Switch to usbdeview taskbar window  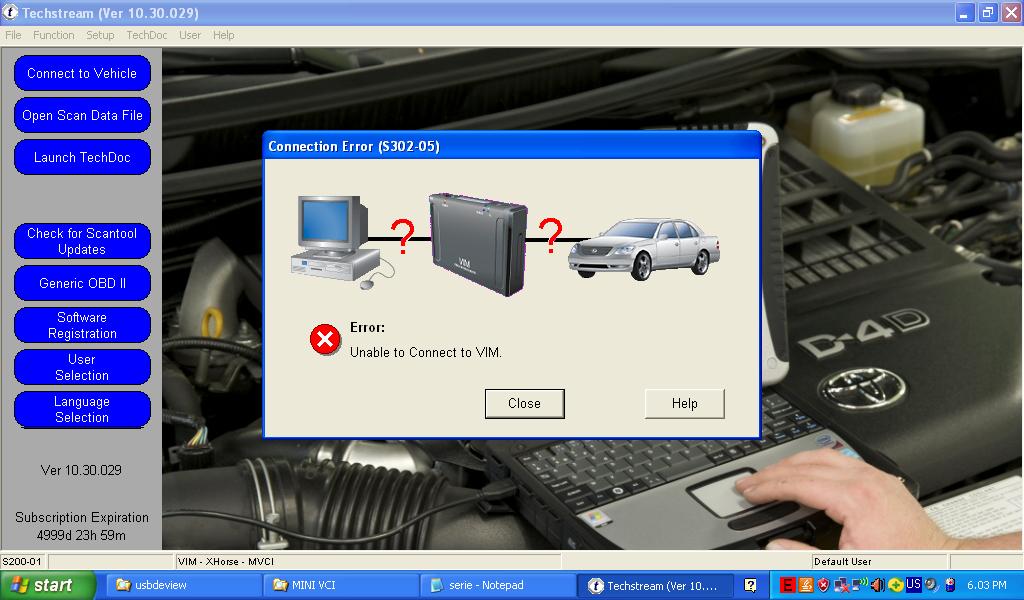pos(185,586)
